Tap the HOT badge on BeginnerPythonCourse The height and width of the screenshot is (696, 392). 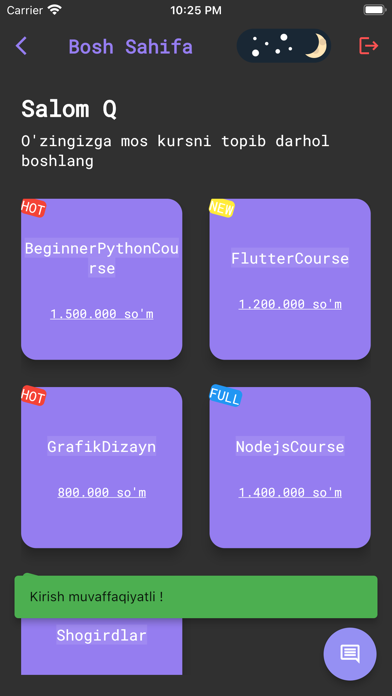click(x=33, y=208)
